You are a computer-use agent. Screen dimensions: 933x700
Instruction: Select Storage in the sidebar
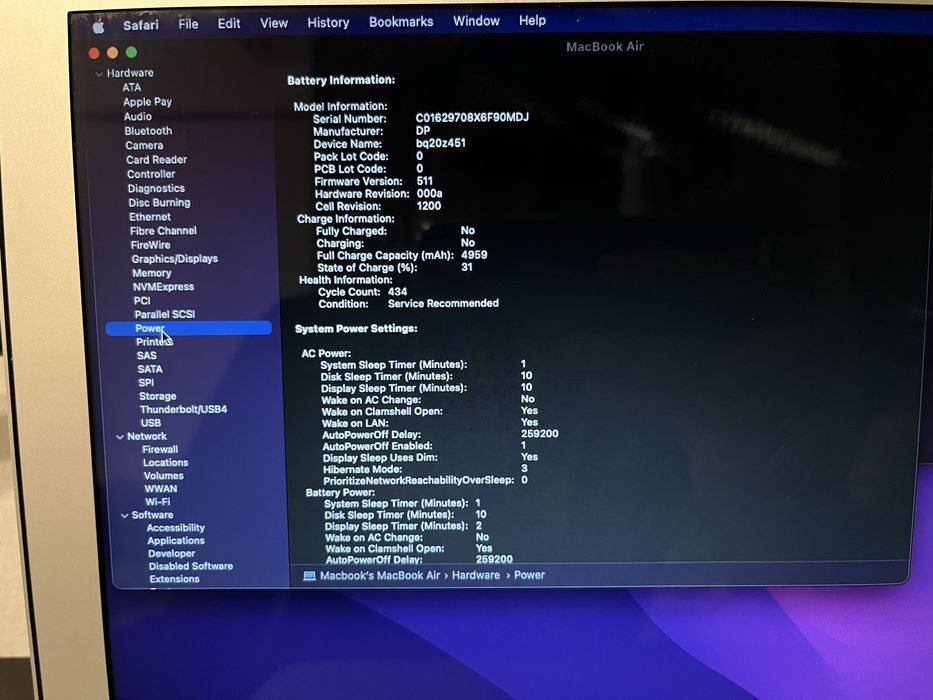click(158, 396)
